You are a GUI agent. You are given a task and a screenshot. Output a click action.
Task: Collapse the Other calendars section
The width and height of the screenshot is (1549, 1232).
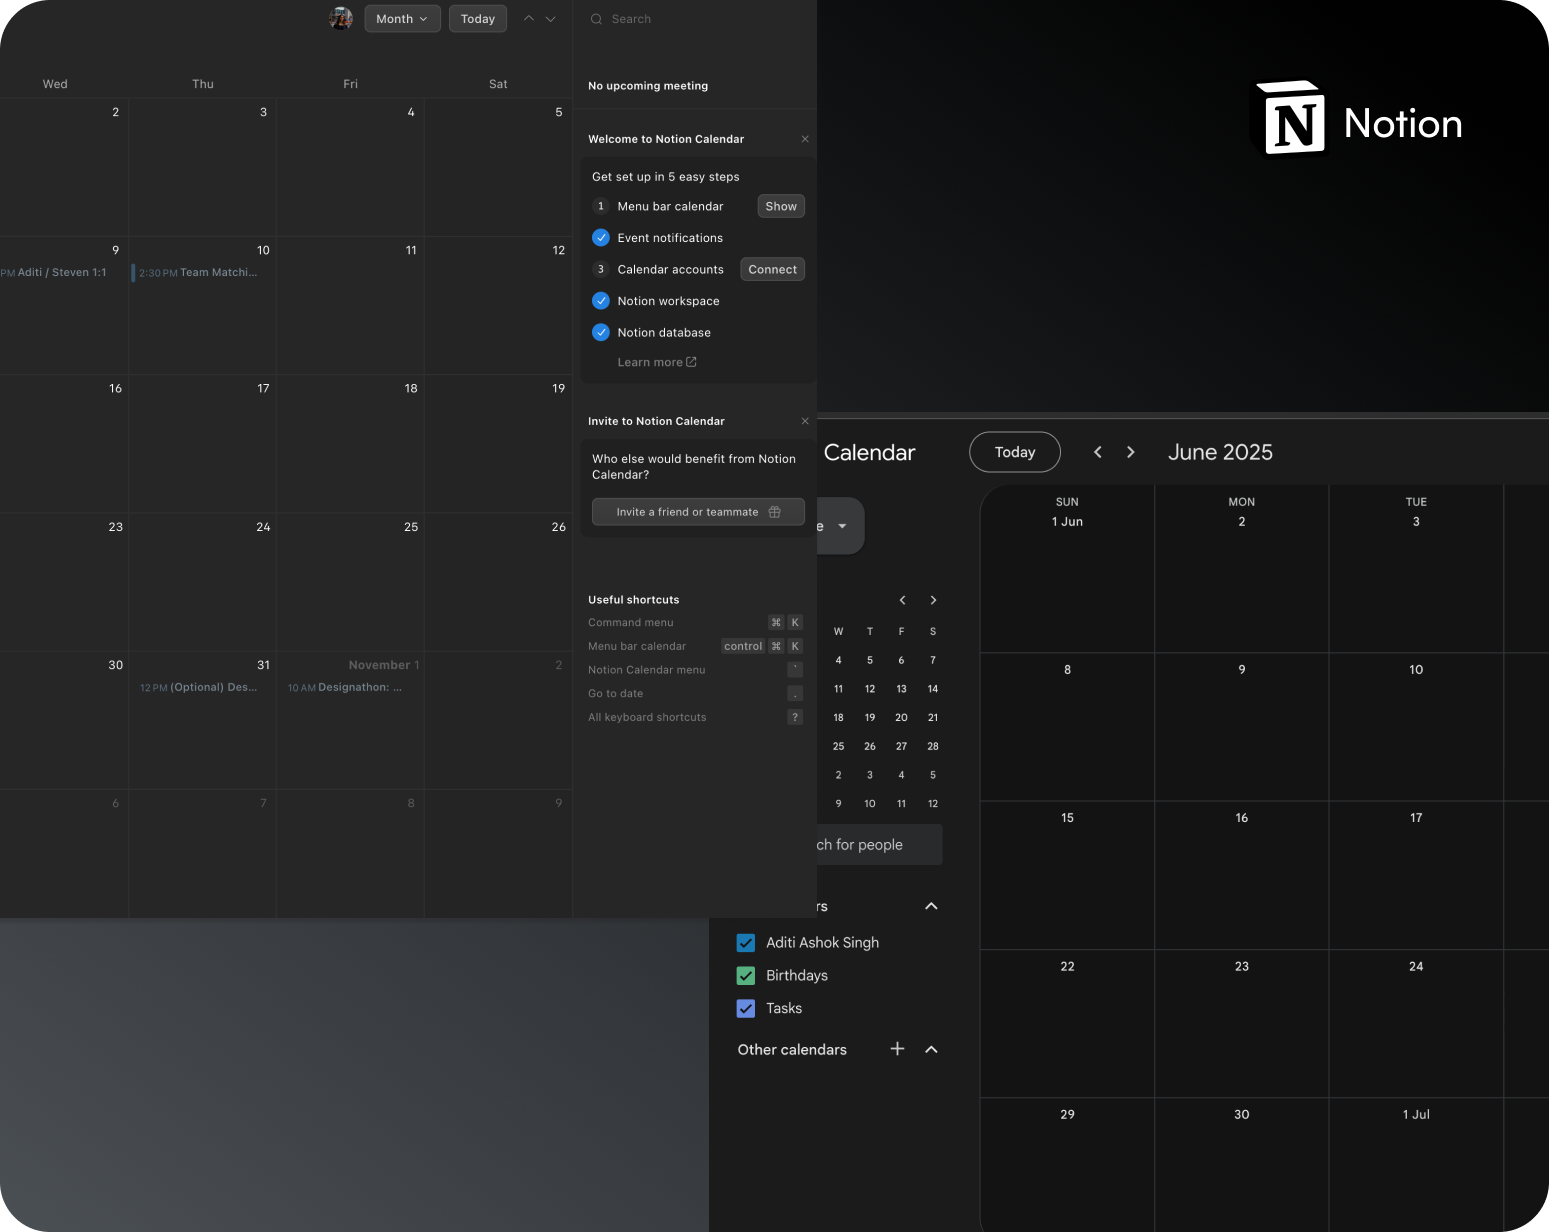pos(931,1049)
